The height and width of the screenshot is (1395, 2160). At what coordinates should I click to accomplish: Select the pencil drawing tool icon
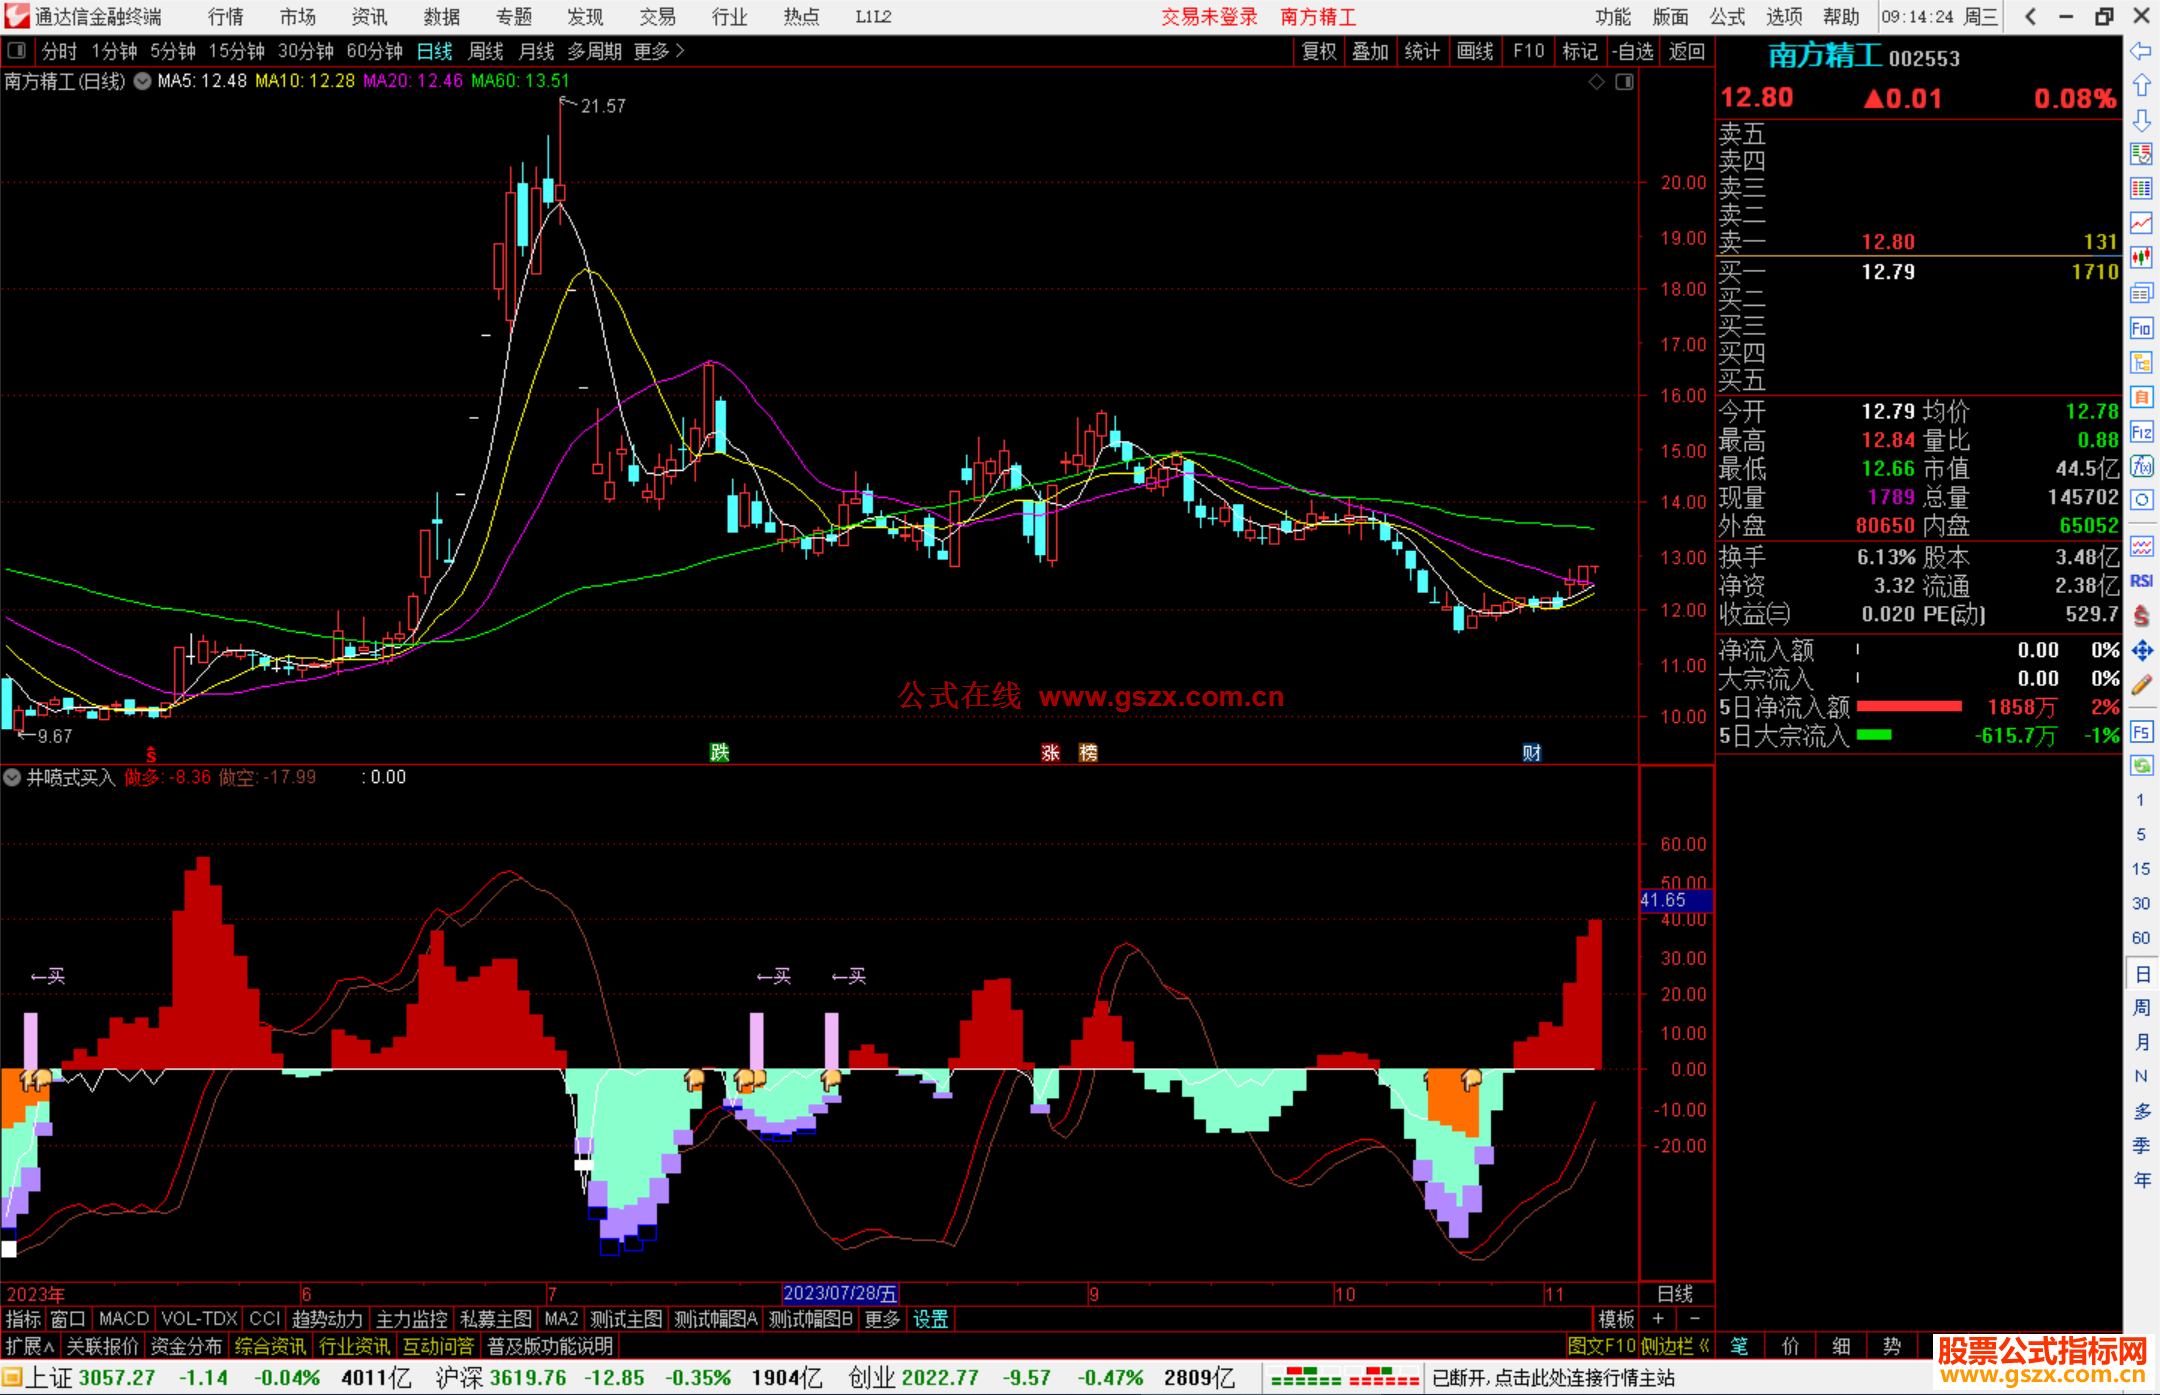2141,685
